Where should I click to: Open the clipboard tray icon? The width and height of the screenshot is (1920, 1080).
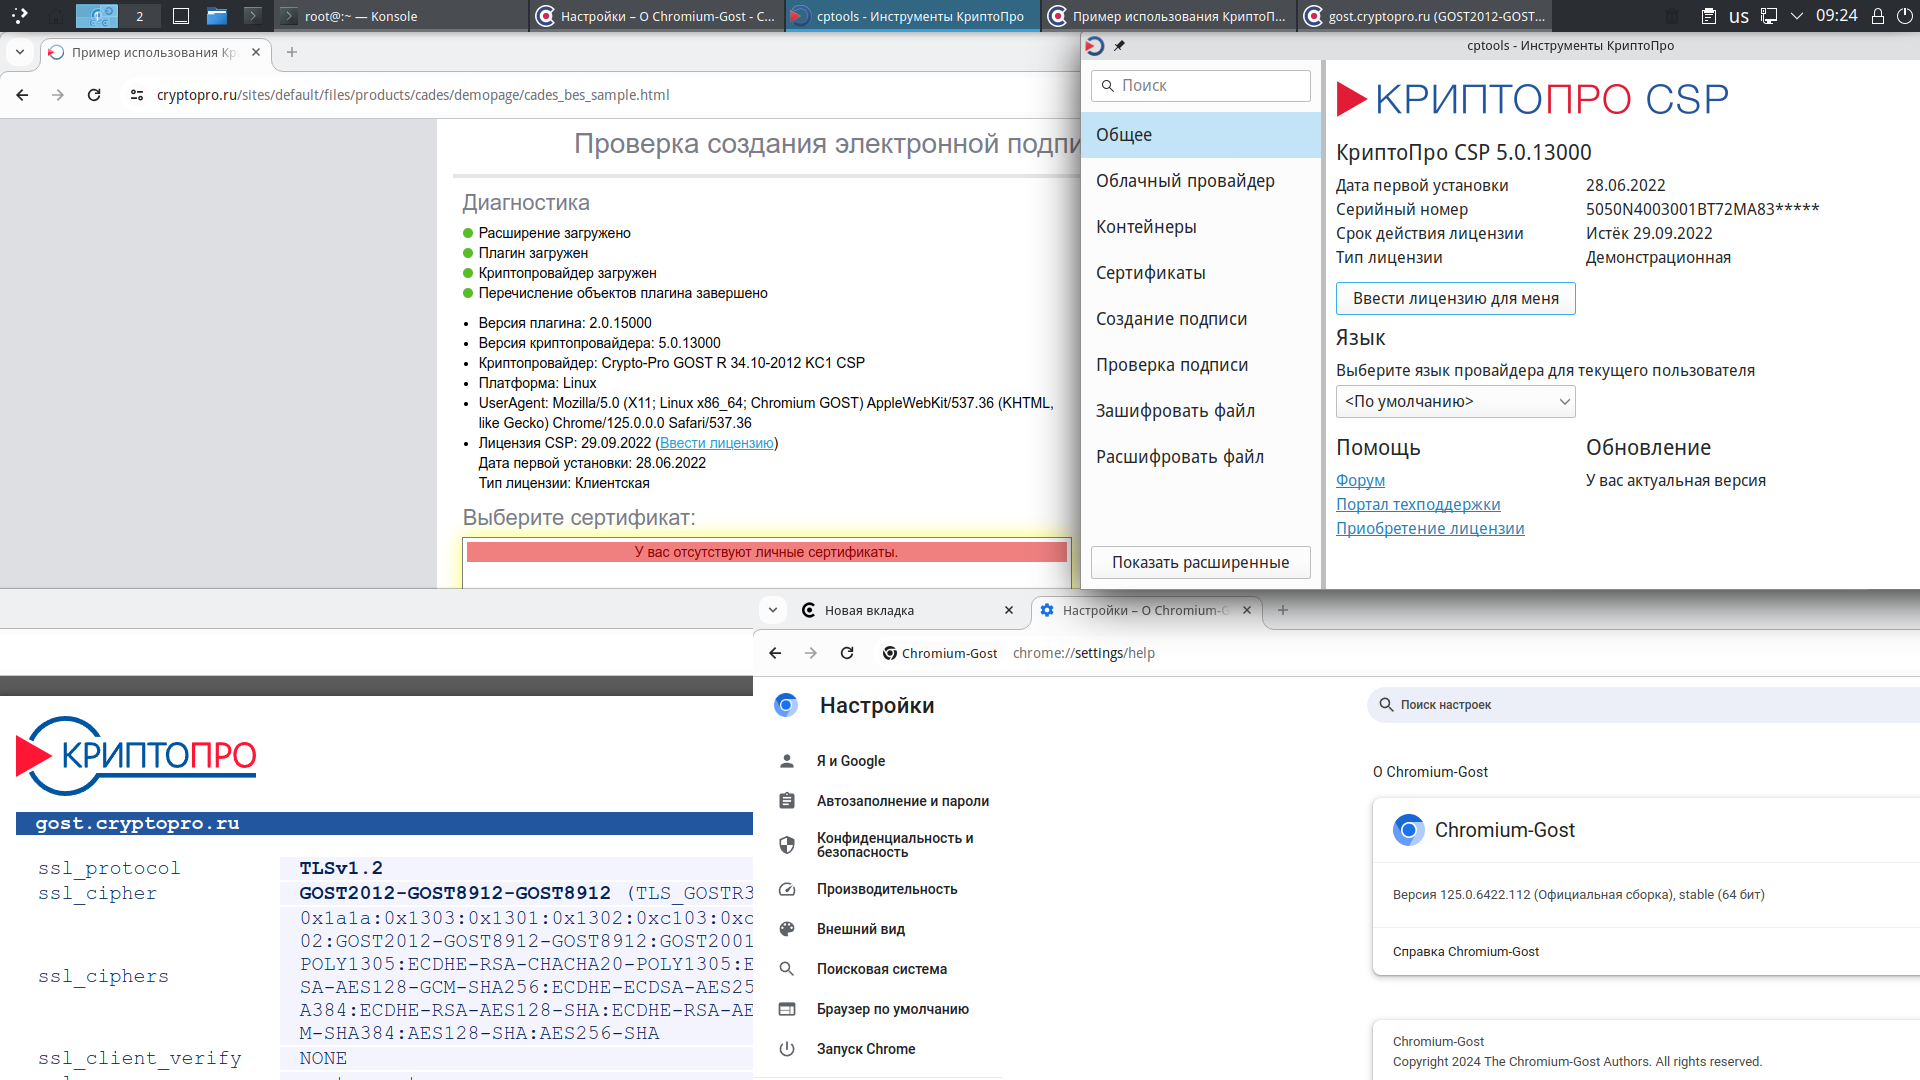(x=1709, y=16)
